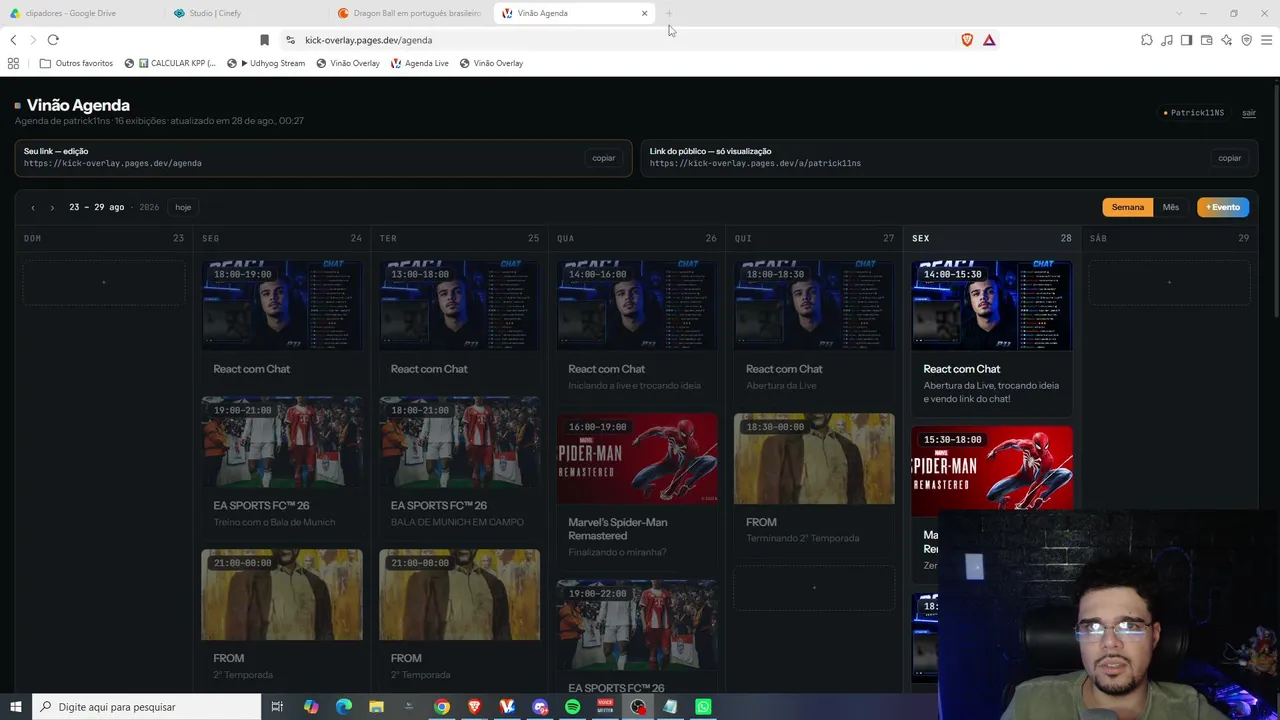The height and width of the screenshot is (720, 1280).
Task: Open Wednesday's Spider-Man Remastered 16:00-19:00 thumbnail
Action: [x=637, y=459]
